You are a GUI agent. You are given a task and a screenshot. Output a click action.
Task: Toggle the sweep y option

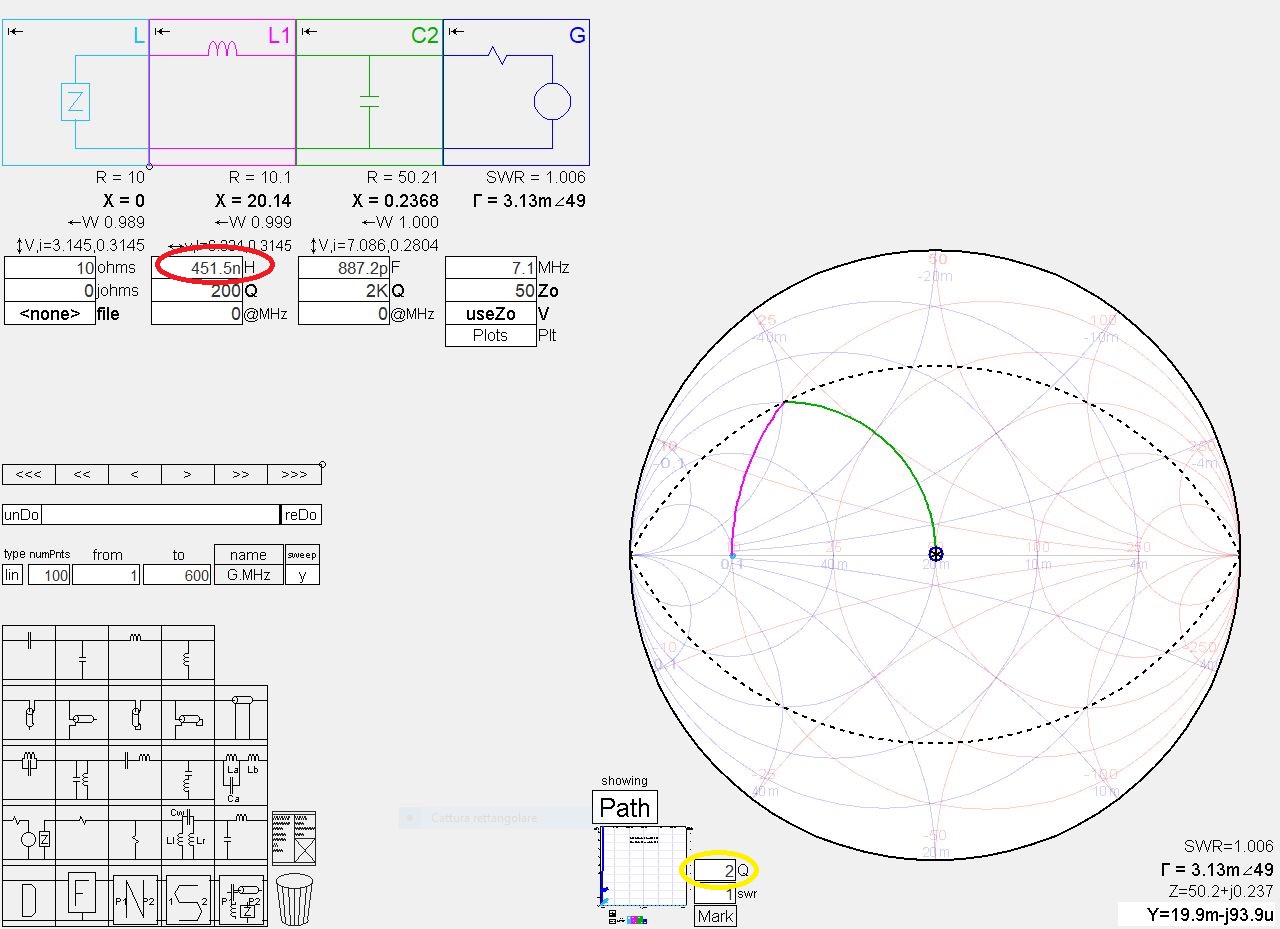click(x=302, y=575)
